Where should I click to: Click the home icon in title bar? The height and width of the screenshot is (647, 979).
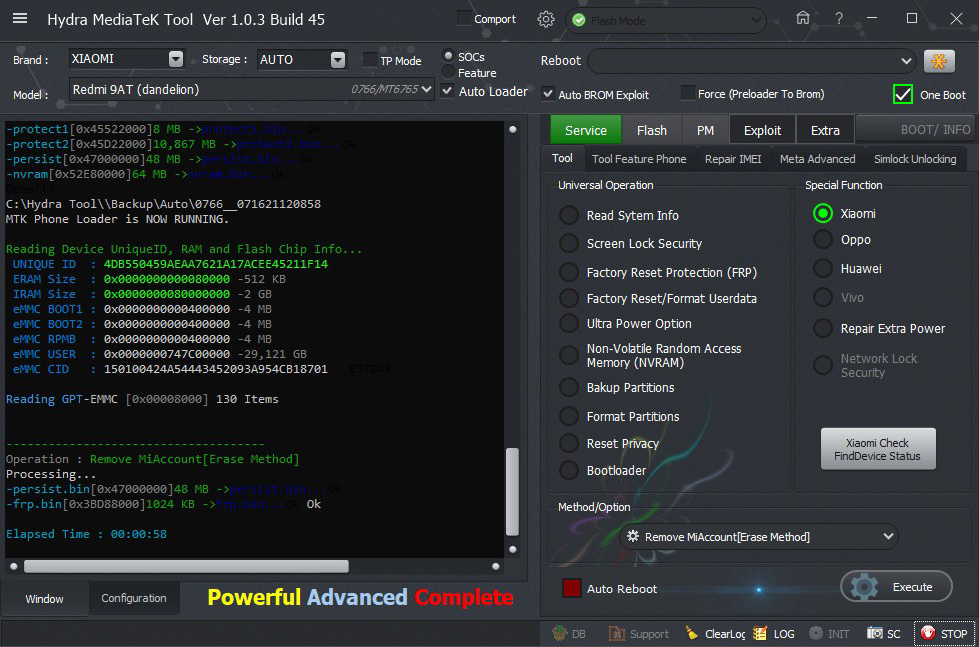click(803, 19)
